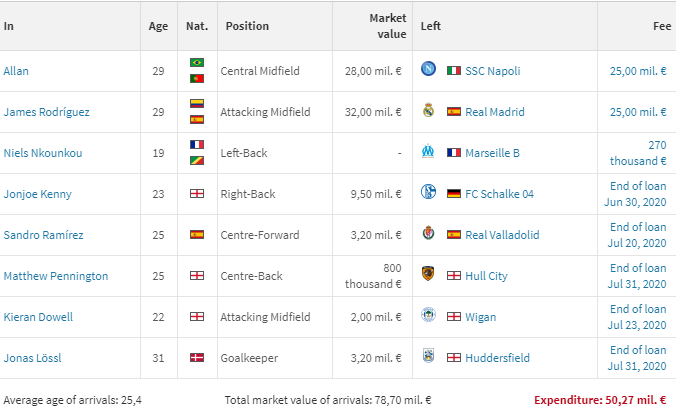Click the Germany flag beside FC Schalke 04
Screen dimensions: 676x419
click(454, 194)
